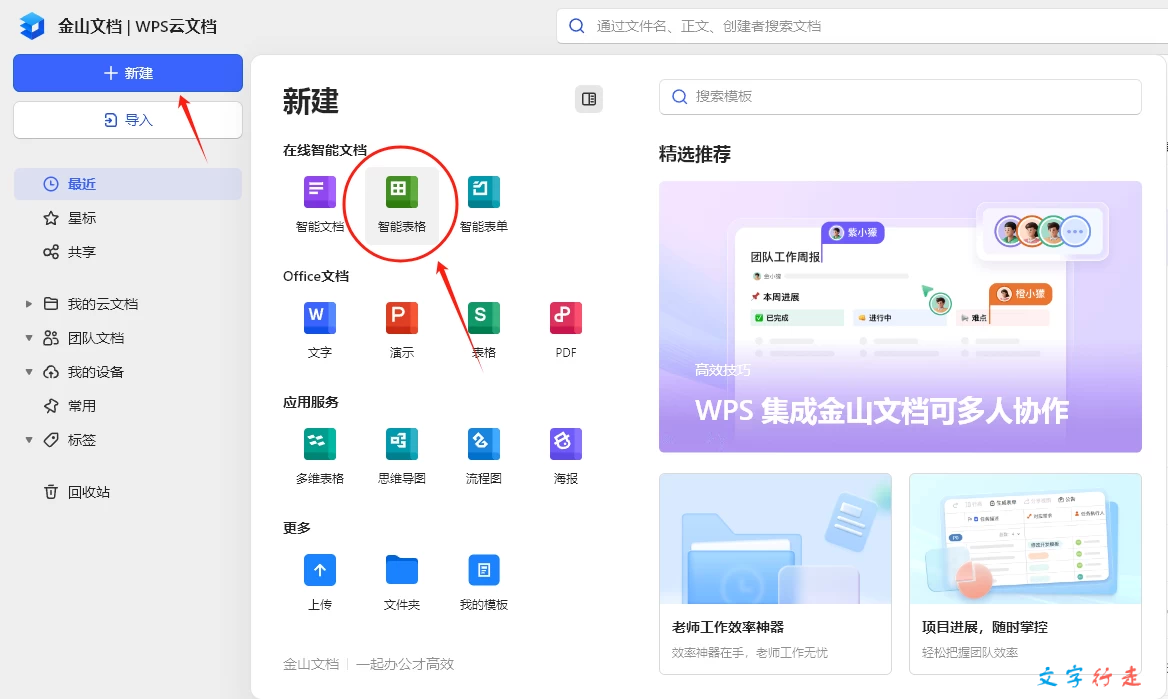Open the 项目进展，随时掌控 card

tap(1025, 574)
